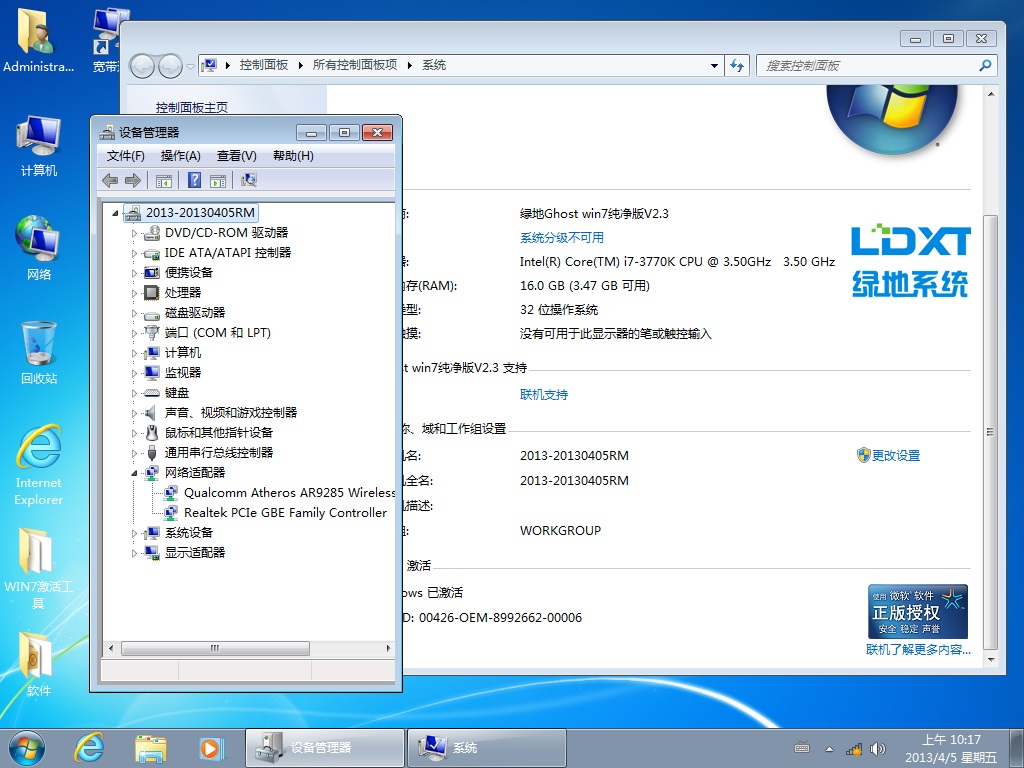The height and width of the screenshot is (768, 1024).
Task: Click 控制面板 in the address breadcrumb
Action: [x=264, y=65]
